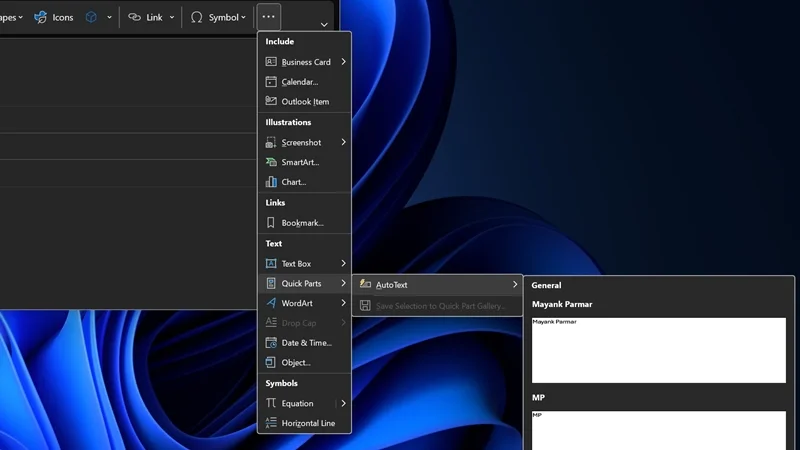Image resolution: width=800 pixels, height=450 pixels.
Task: Click the Link button in the toolbar
Action: click(x=145, y=17)
